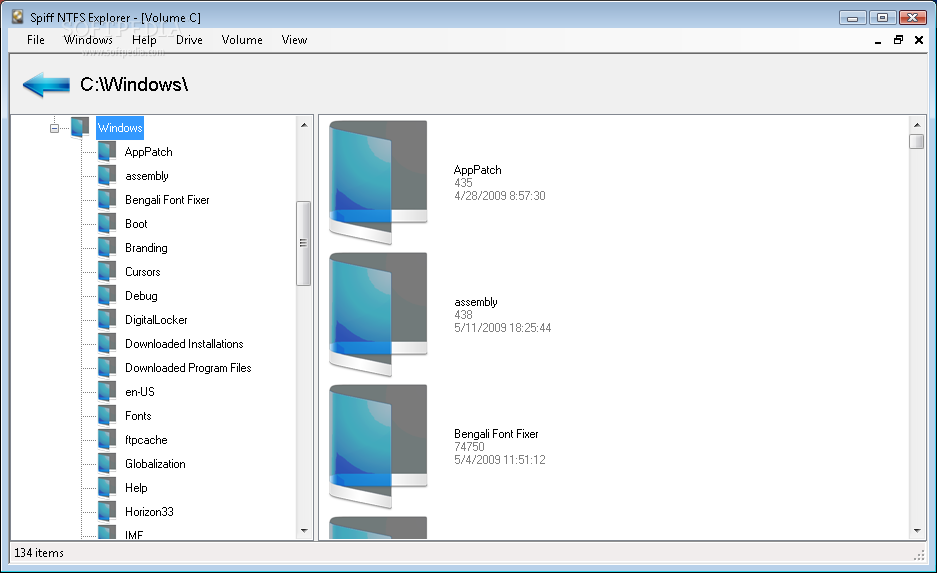The image size is (937, 573).
Task: Click the Downloaded Program Files folder icon
Action: click(107, 367)
